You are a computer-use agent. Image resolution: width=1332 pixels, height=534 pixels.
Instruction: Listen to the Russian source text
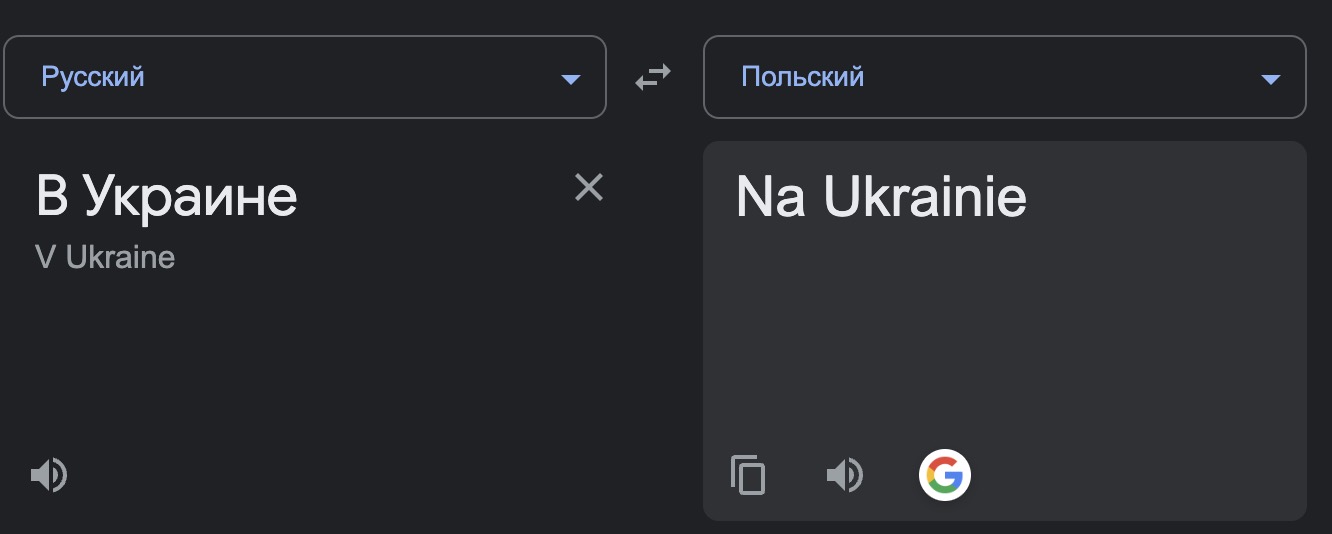pos(48,475)
